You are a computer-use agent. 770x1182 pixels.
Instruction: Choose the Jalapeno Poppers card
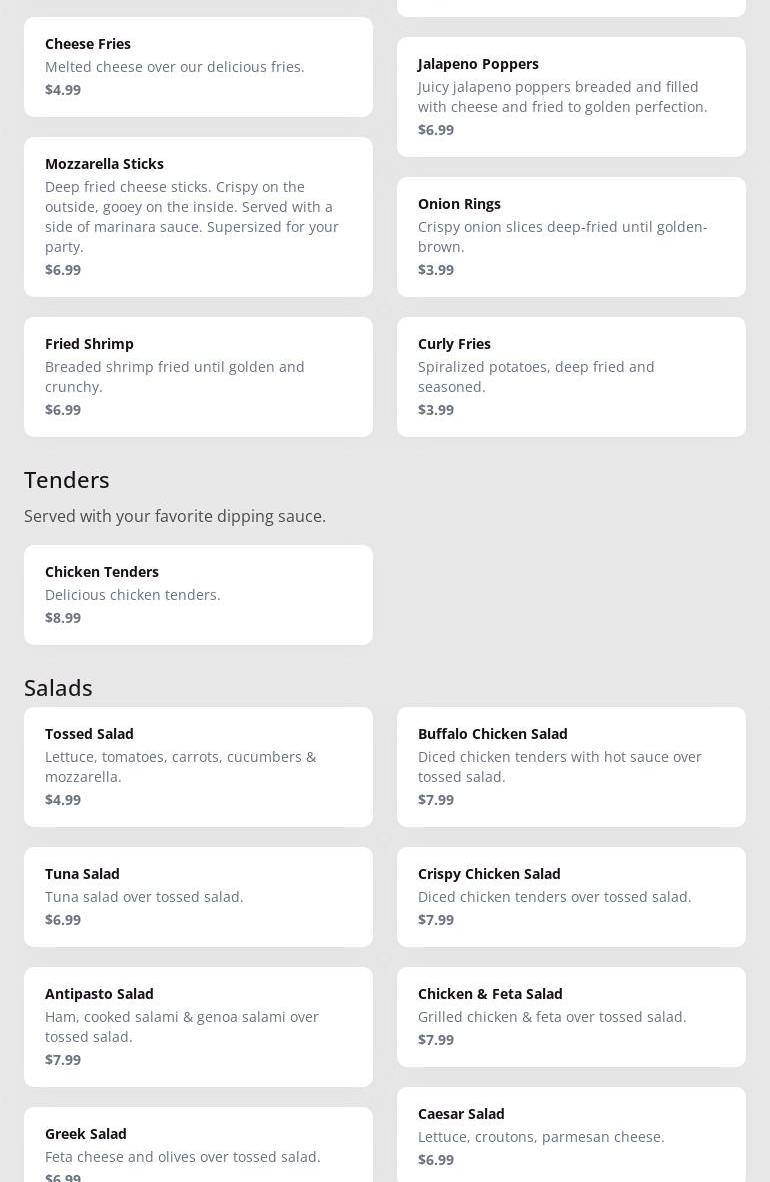(571, 97)
